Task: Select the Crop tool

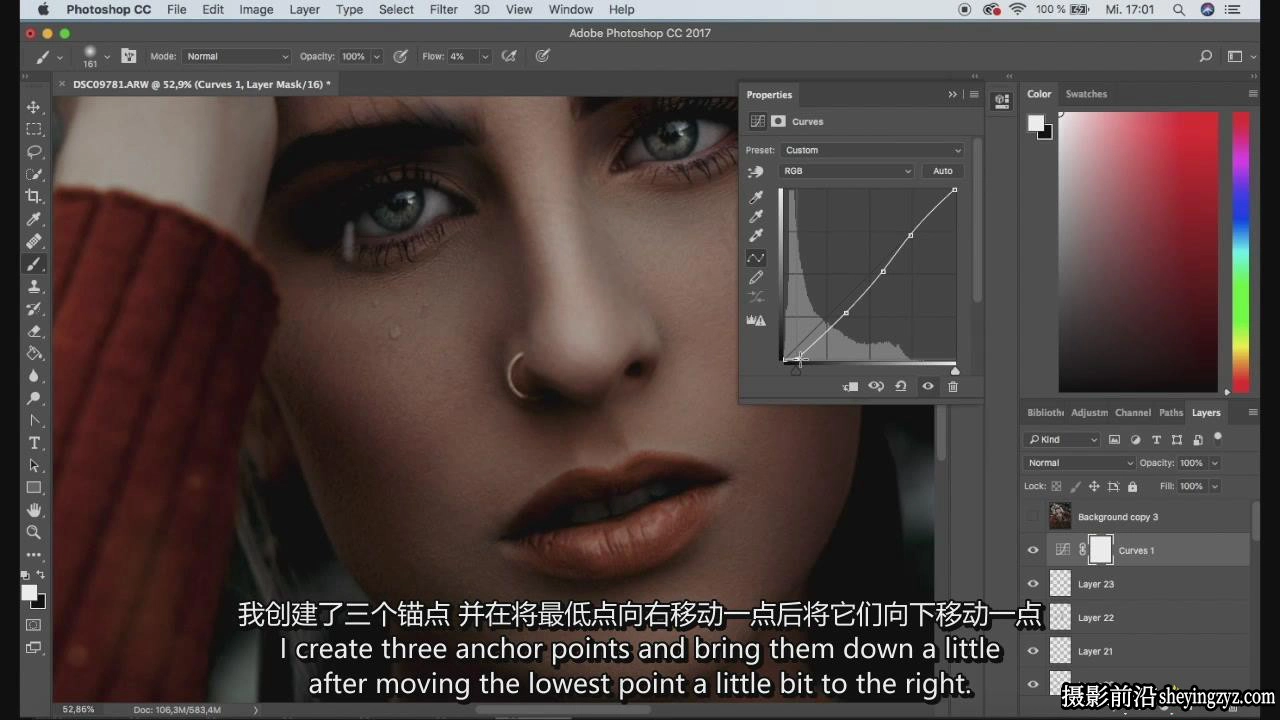Action: [x=34, y=196]
